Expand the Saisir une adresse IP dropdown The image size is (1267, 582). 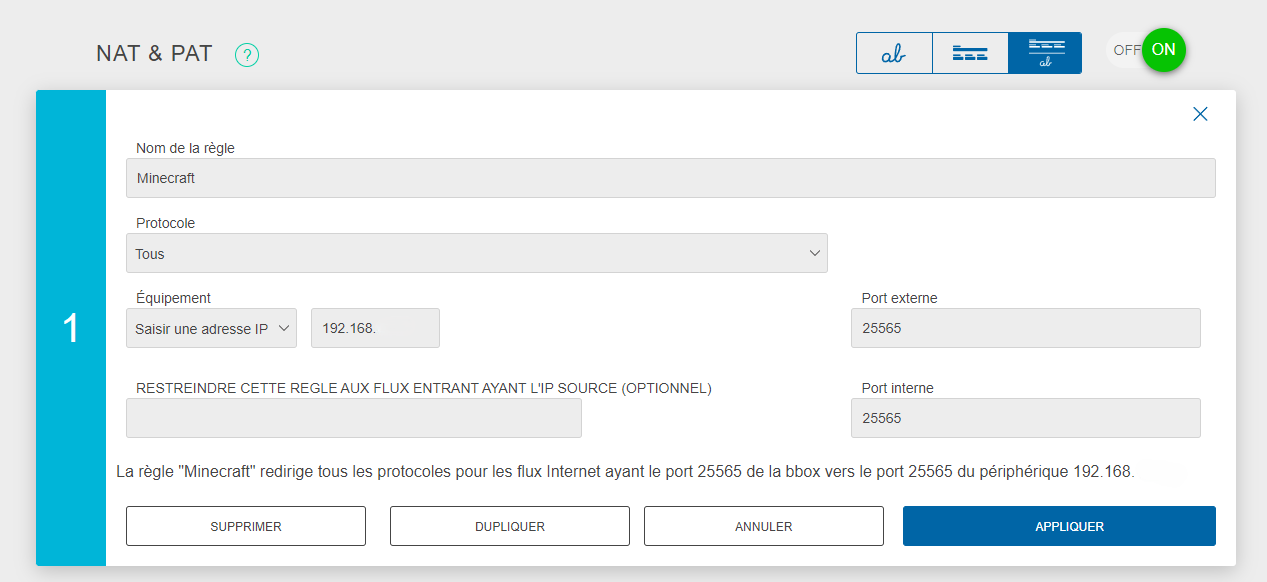point(211,328)
